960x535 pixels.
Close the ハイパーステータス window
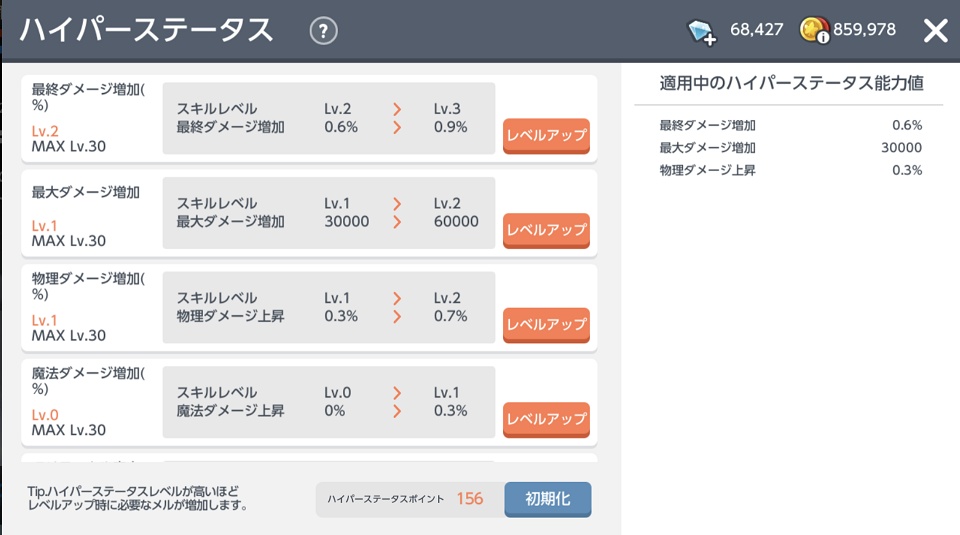click(935, 31)
